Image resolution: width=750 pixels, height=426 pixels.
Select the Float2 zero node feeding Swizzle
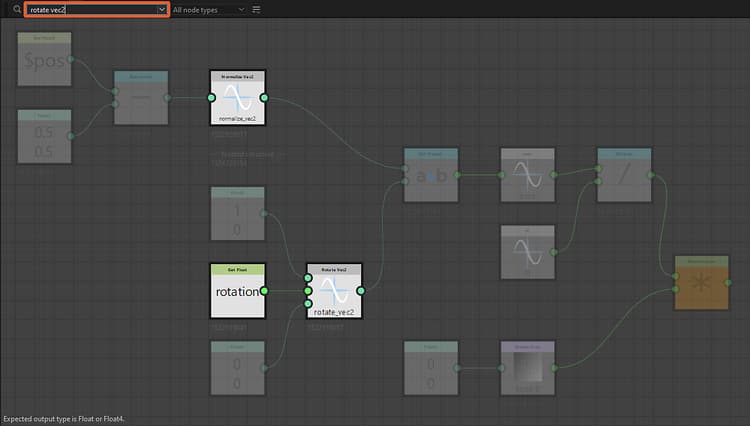point(431,368)
